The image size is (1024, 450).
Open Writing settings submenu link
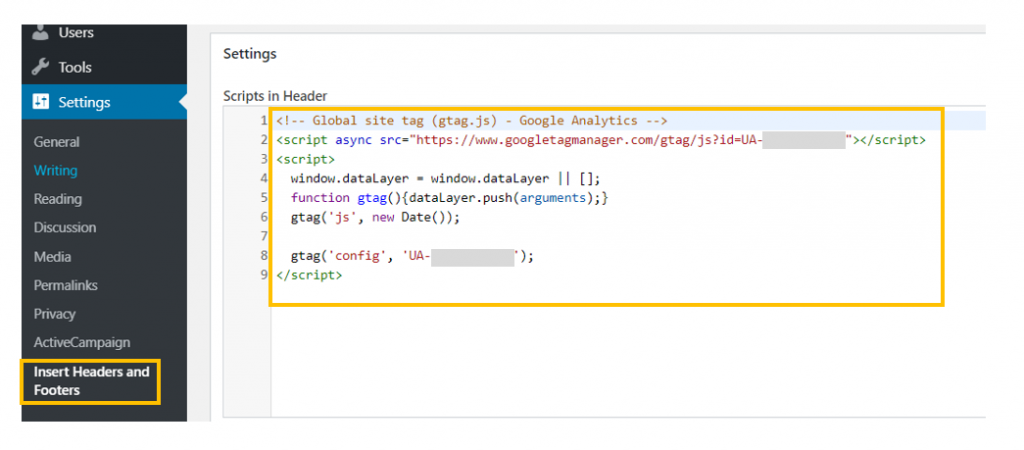pos(56,170)
